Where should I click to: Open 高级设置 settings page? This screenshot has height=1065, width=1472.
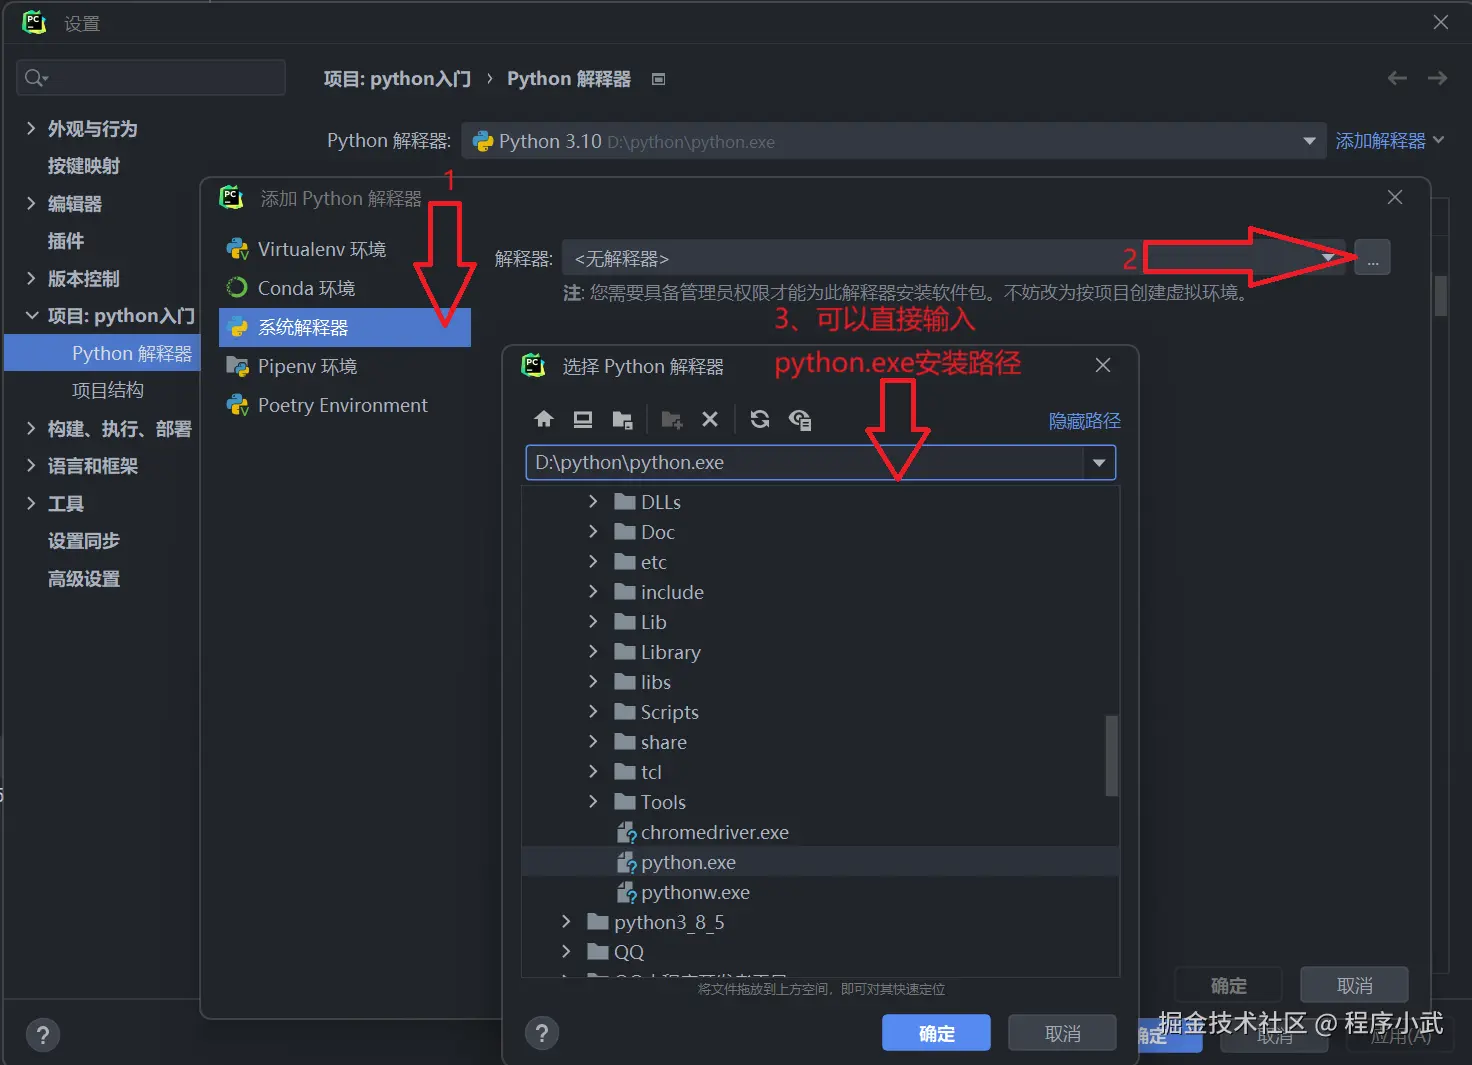84,579
